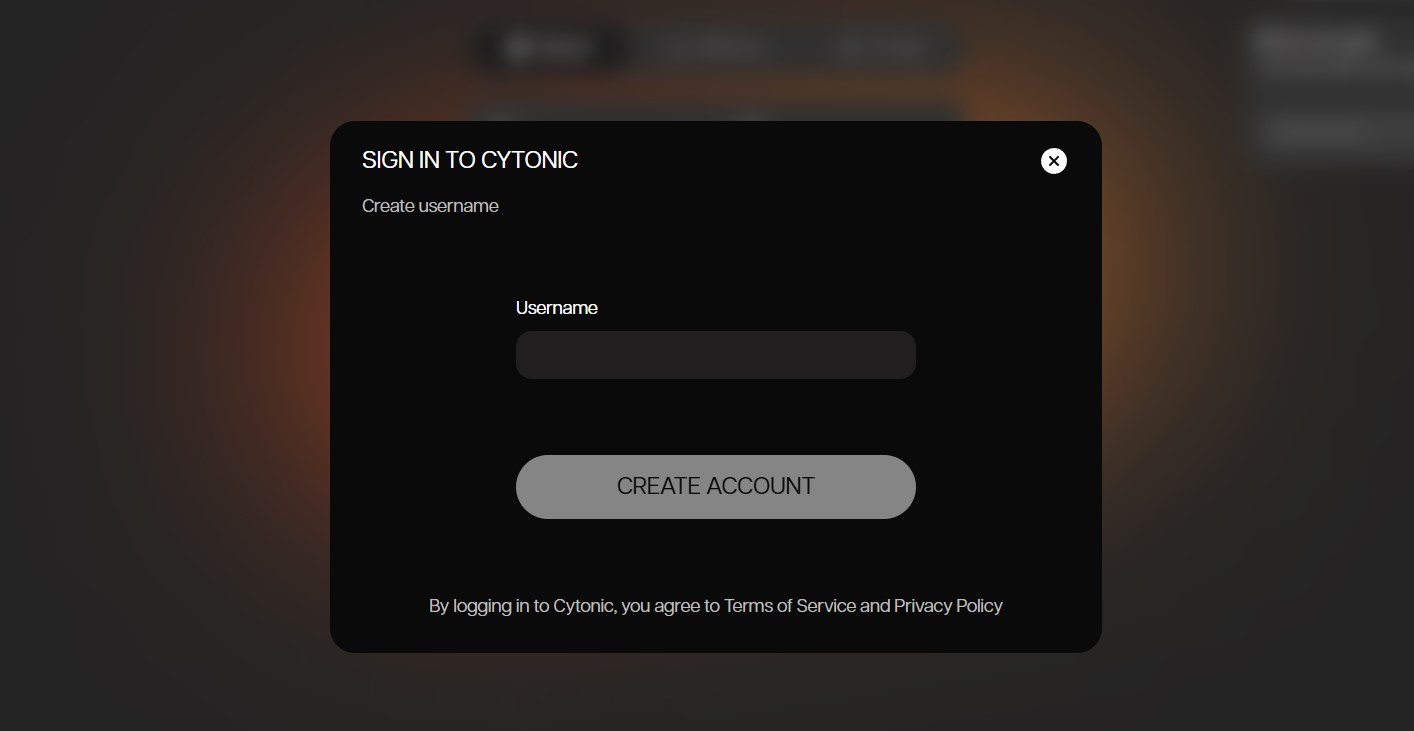Click the Username input field
This screenshot has width=1414, height=731.
point(715,355)
